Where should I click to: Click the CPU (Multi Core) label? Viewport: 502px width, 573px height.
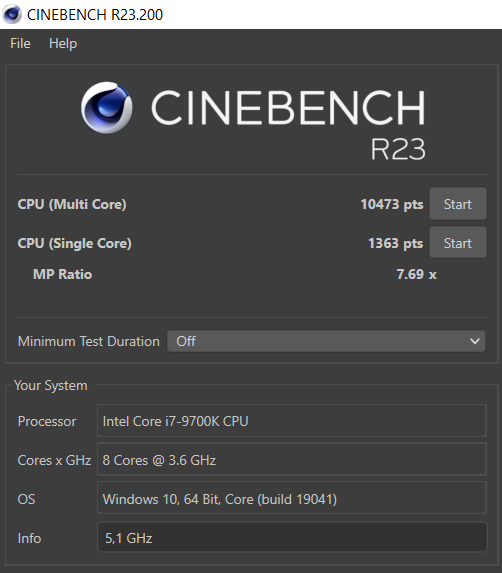pos(72,204)
